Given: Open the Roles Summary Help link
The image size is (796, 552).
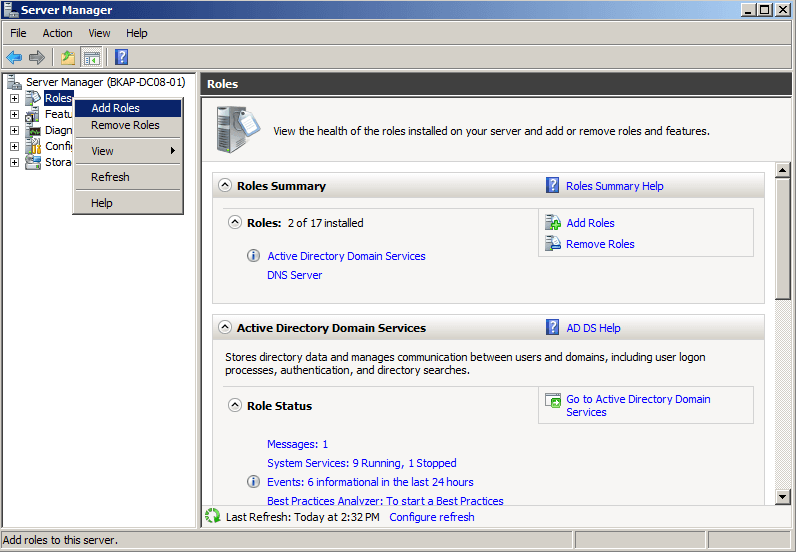Looking at the screenshot, I should click(x=615, y=186).
